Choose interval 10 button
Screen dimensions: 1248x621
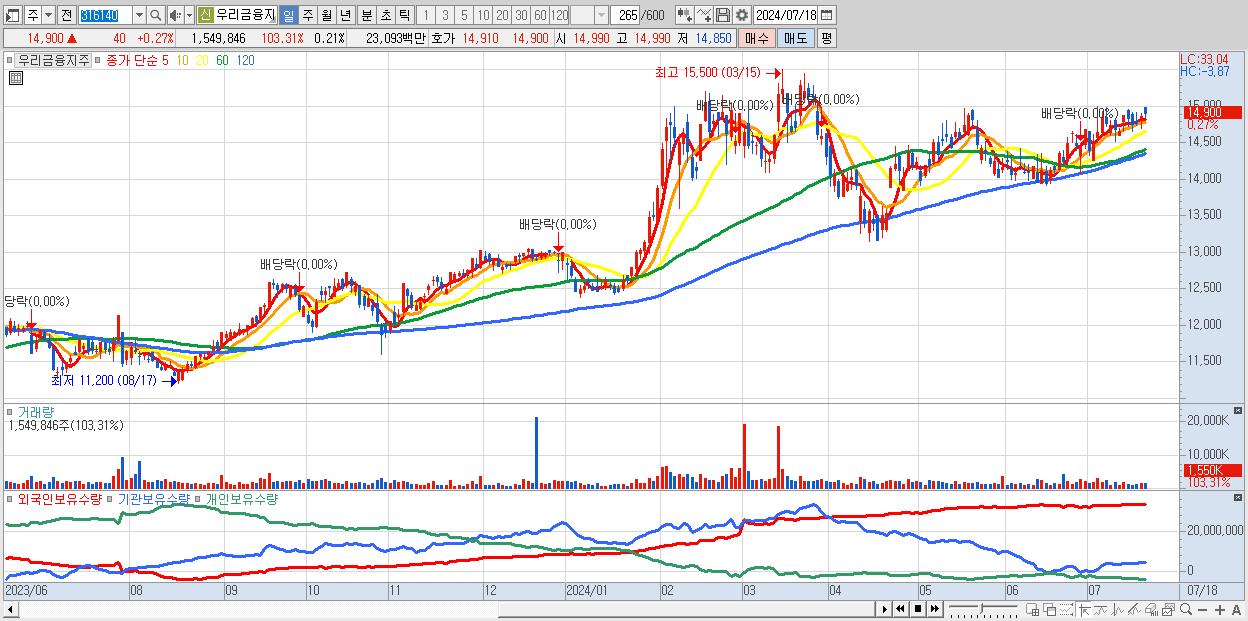click(483, 15)
